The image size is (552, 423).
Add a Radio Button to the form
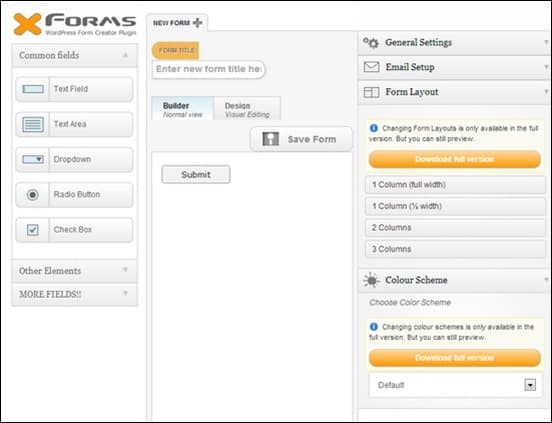pos(74,195)
